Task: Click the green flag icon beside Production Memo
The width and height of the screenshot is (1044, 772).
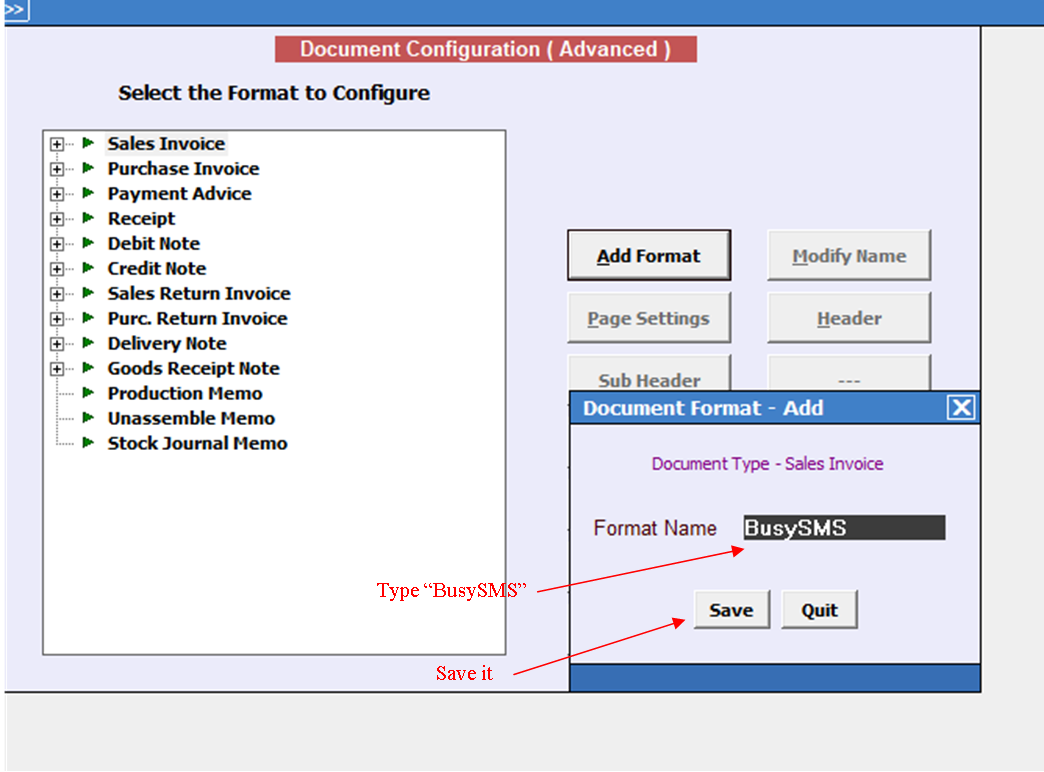Action: [x=88, y=393]
